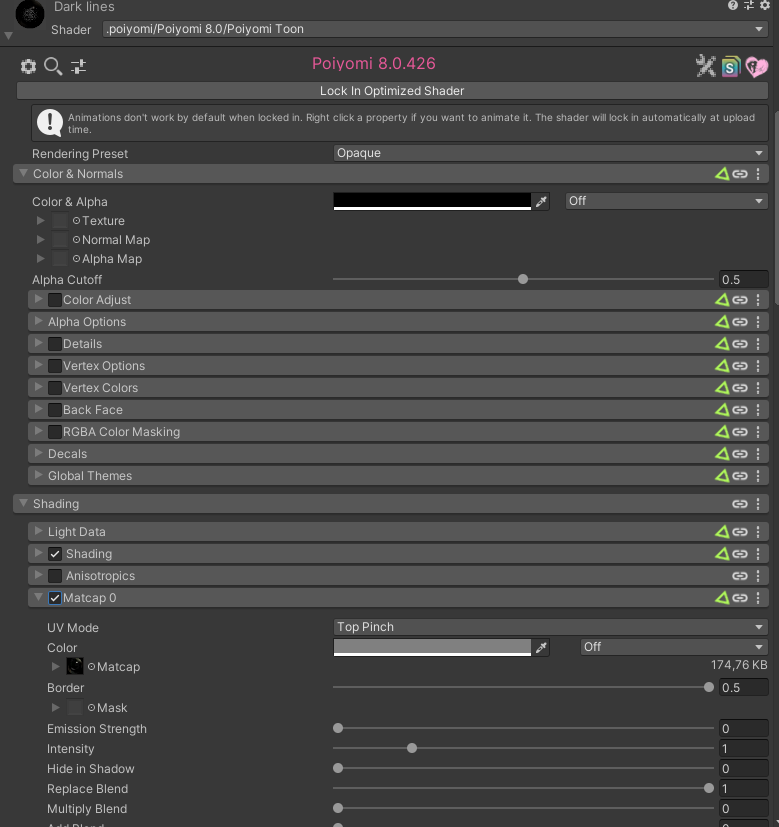Open the S shop icon
This screenshot has height=827, width=779.
[730, 67]
